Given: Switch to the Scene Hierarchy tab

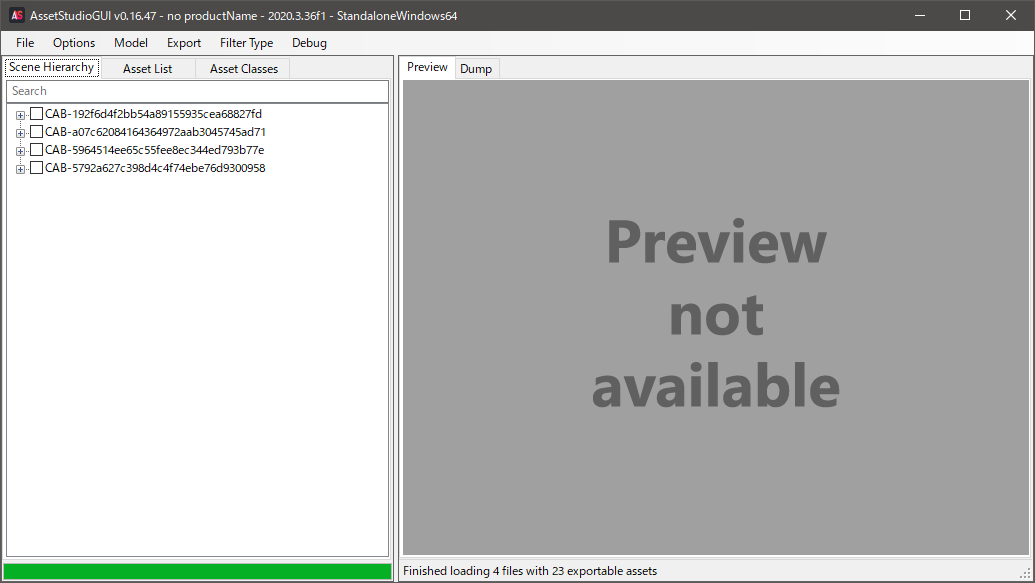Looking at the screenshot, I should [51, 67].
